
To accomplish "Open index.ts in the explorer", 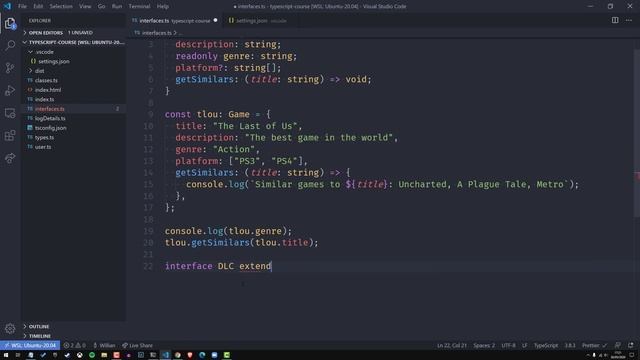I will [73, 99].
